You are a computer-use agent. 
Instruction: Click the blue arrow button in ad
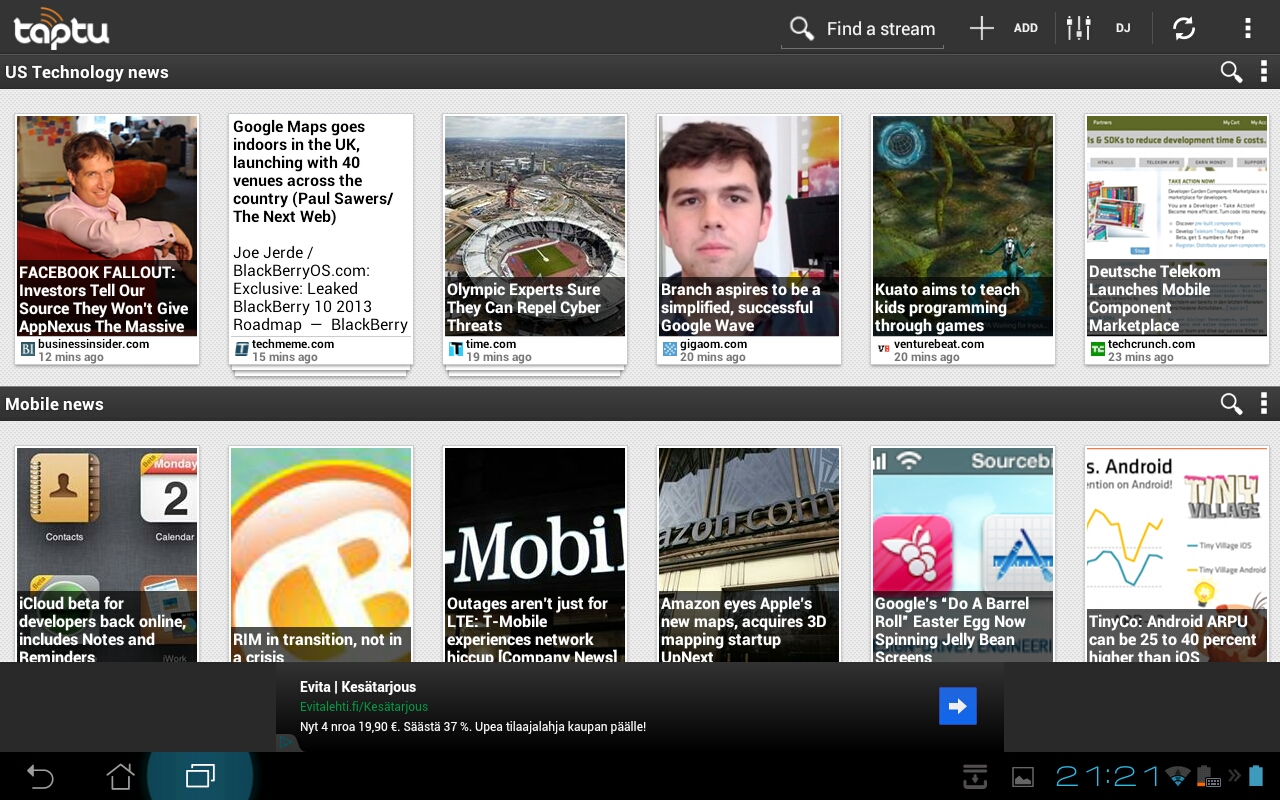(x=958, y=707)
